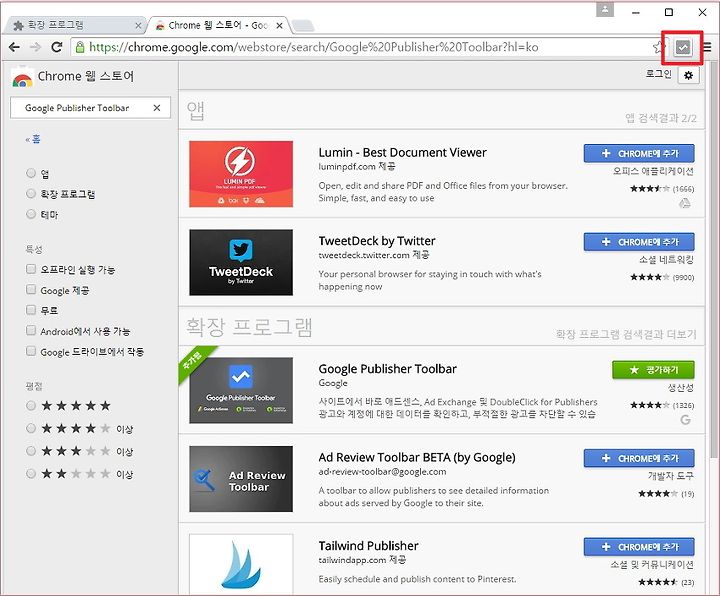The width and height of the screenshot is (720, 596).
Task: Click Publisher Toolbar's star rating (1326)
Action: (662, 405)
